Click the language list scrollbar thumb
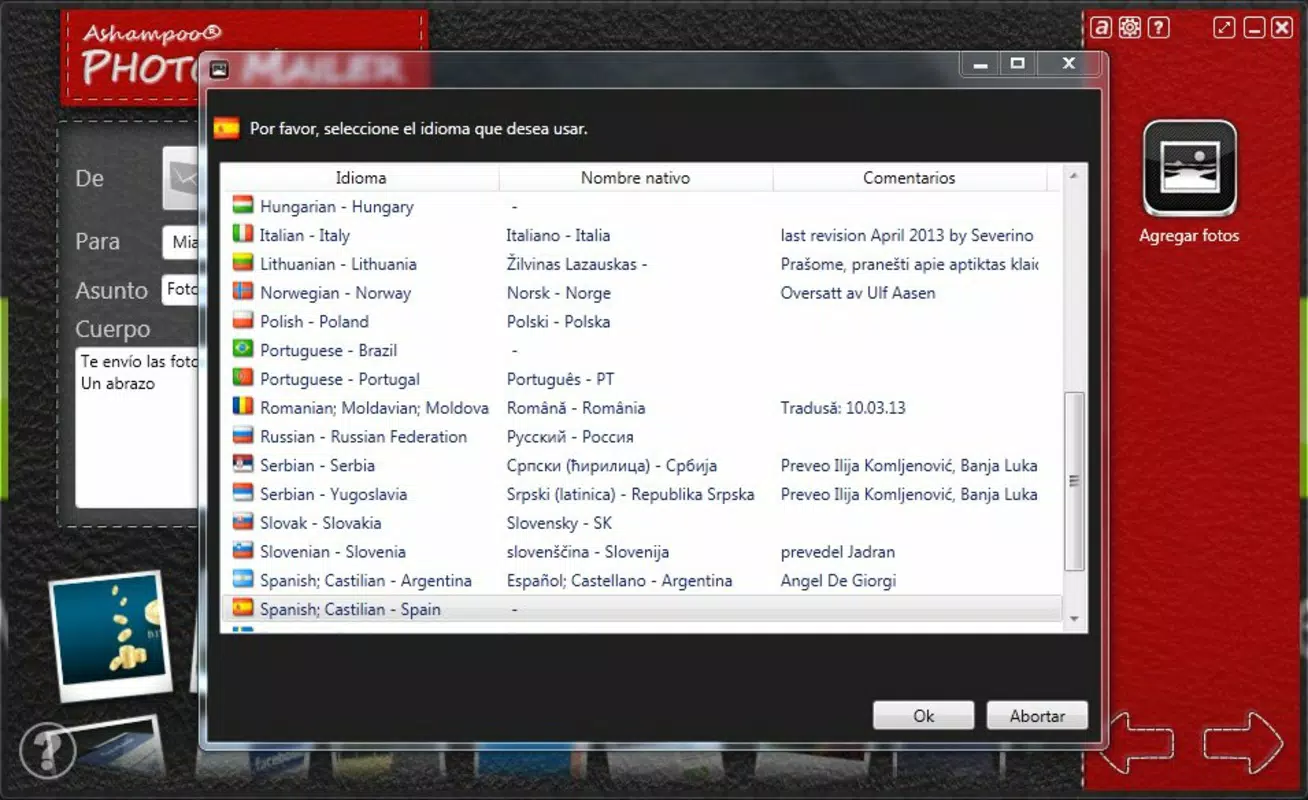The image size is (1308, 800). (x=1075, y=481)
